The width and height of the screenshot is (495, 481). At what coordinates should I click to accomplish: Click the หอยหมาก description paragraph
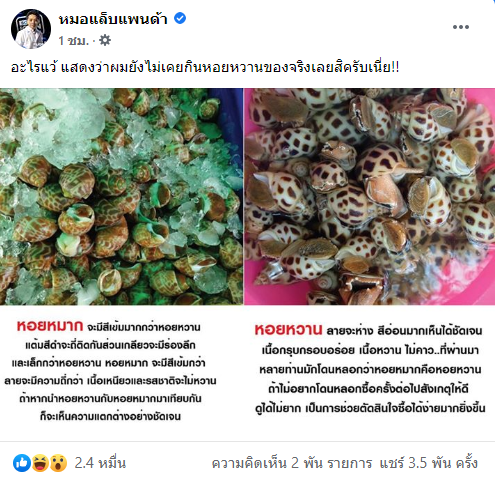point(110,371)
